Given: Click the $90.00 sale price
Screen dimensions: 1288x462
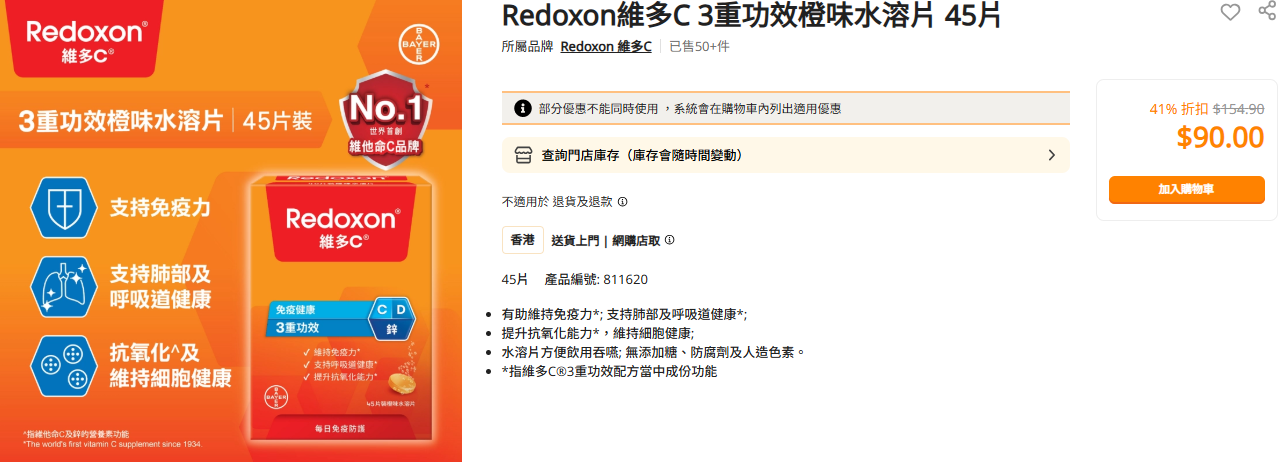Looking at the screenshot, I should pyautogui.click(x=1220, y=138).
